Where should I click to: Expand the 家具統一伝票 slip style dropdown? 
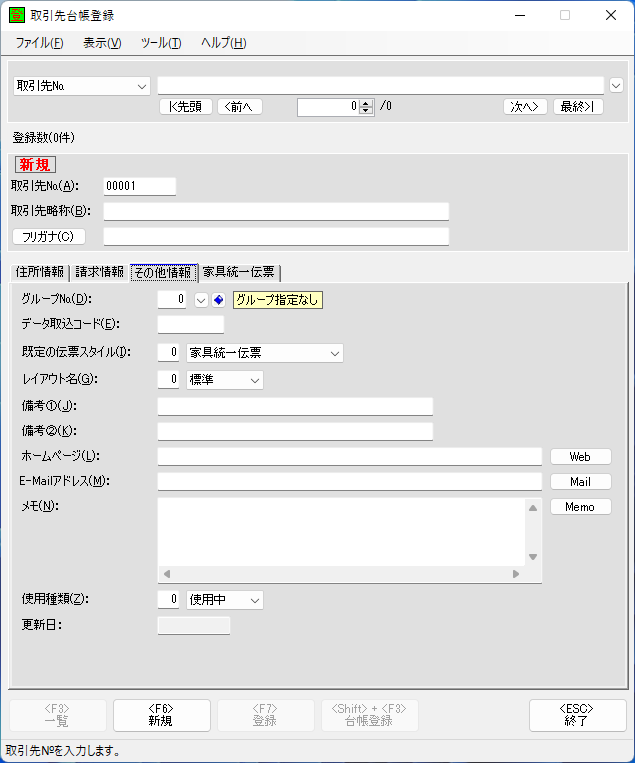(x=335, y=353)
